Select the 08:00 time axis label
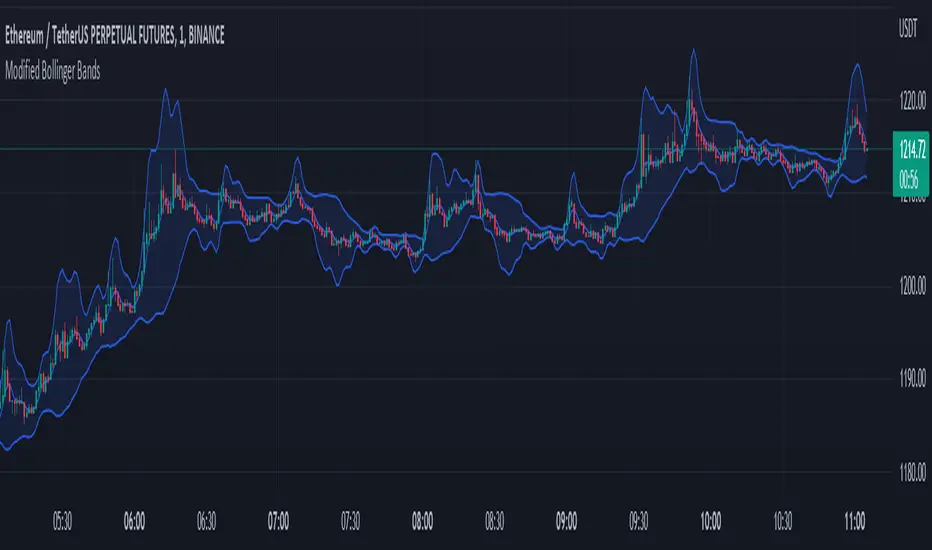This screenshot has width=932, height=550. (423, 521)
